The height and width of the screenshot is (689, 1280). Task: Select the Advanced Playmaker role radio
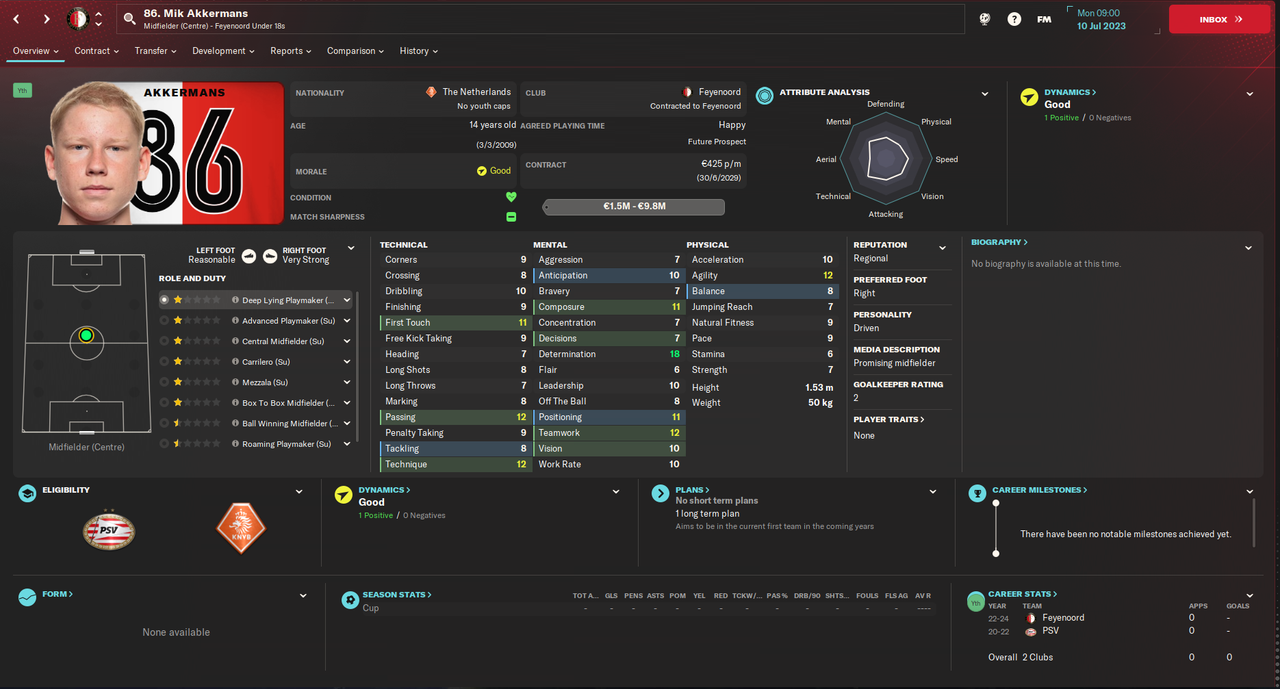[165, 320]
